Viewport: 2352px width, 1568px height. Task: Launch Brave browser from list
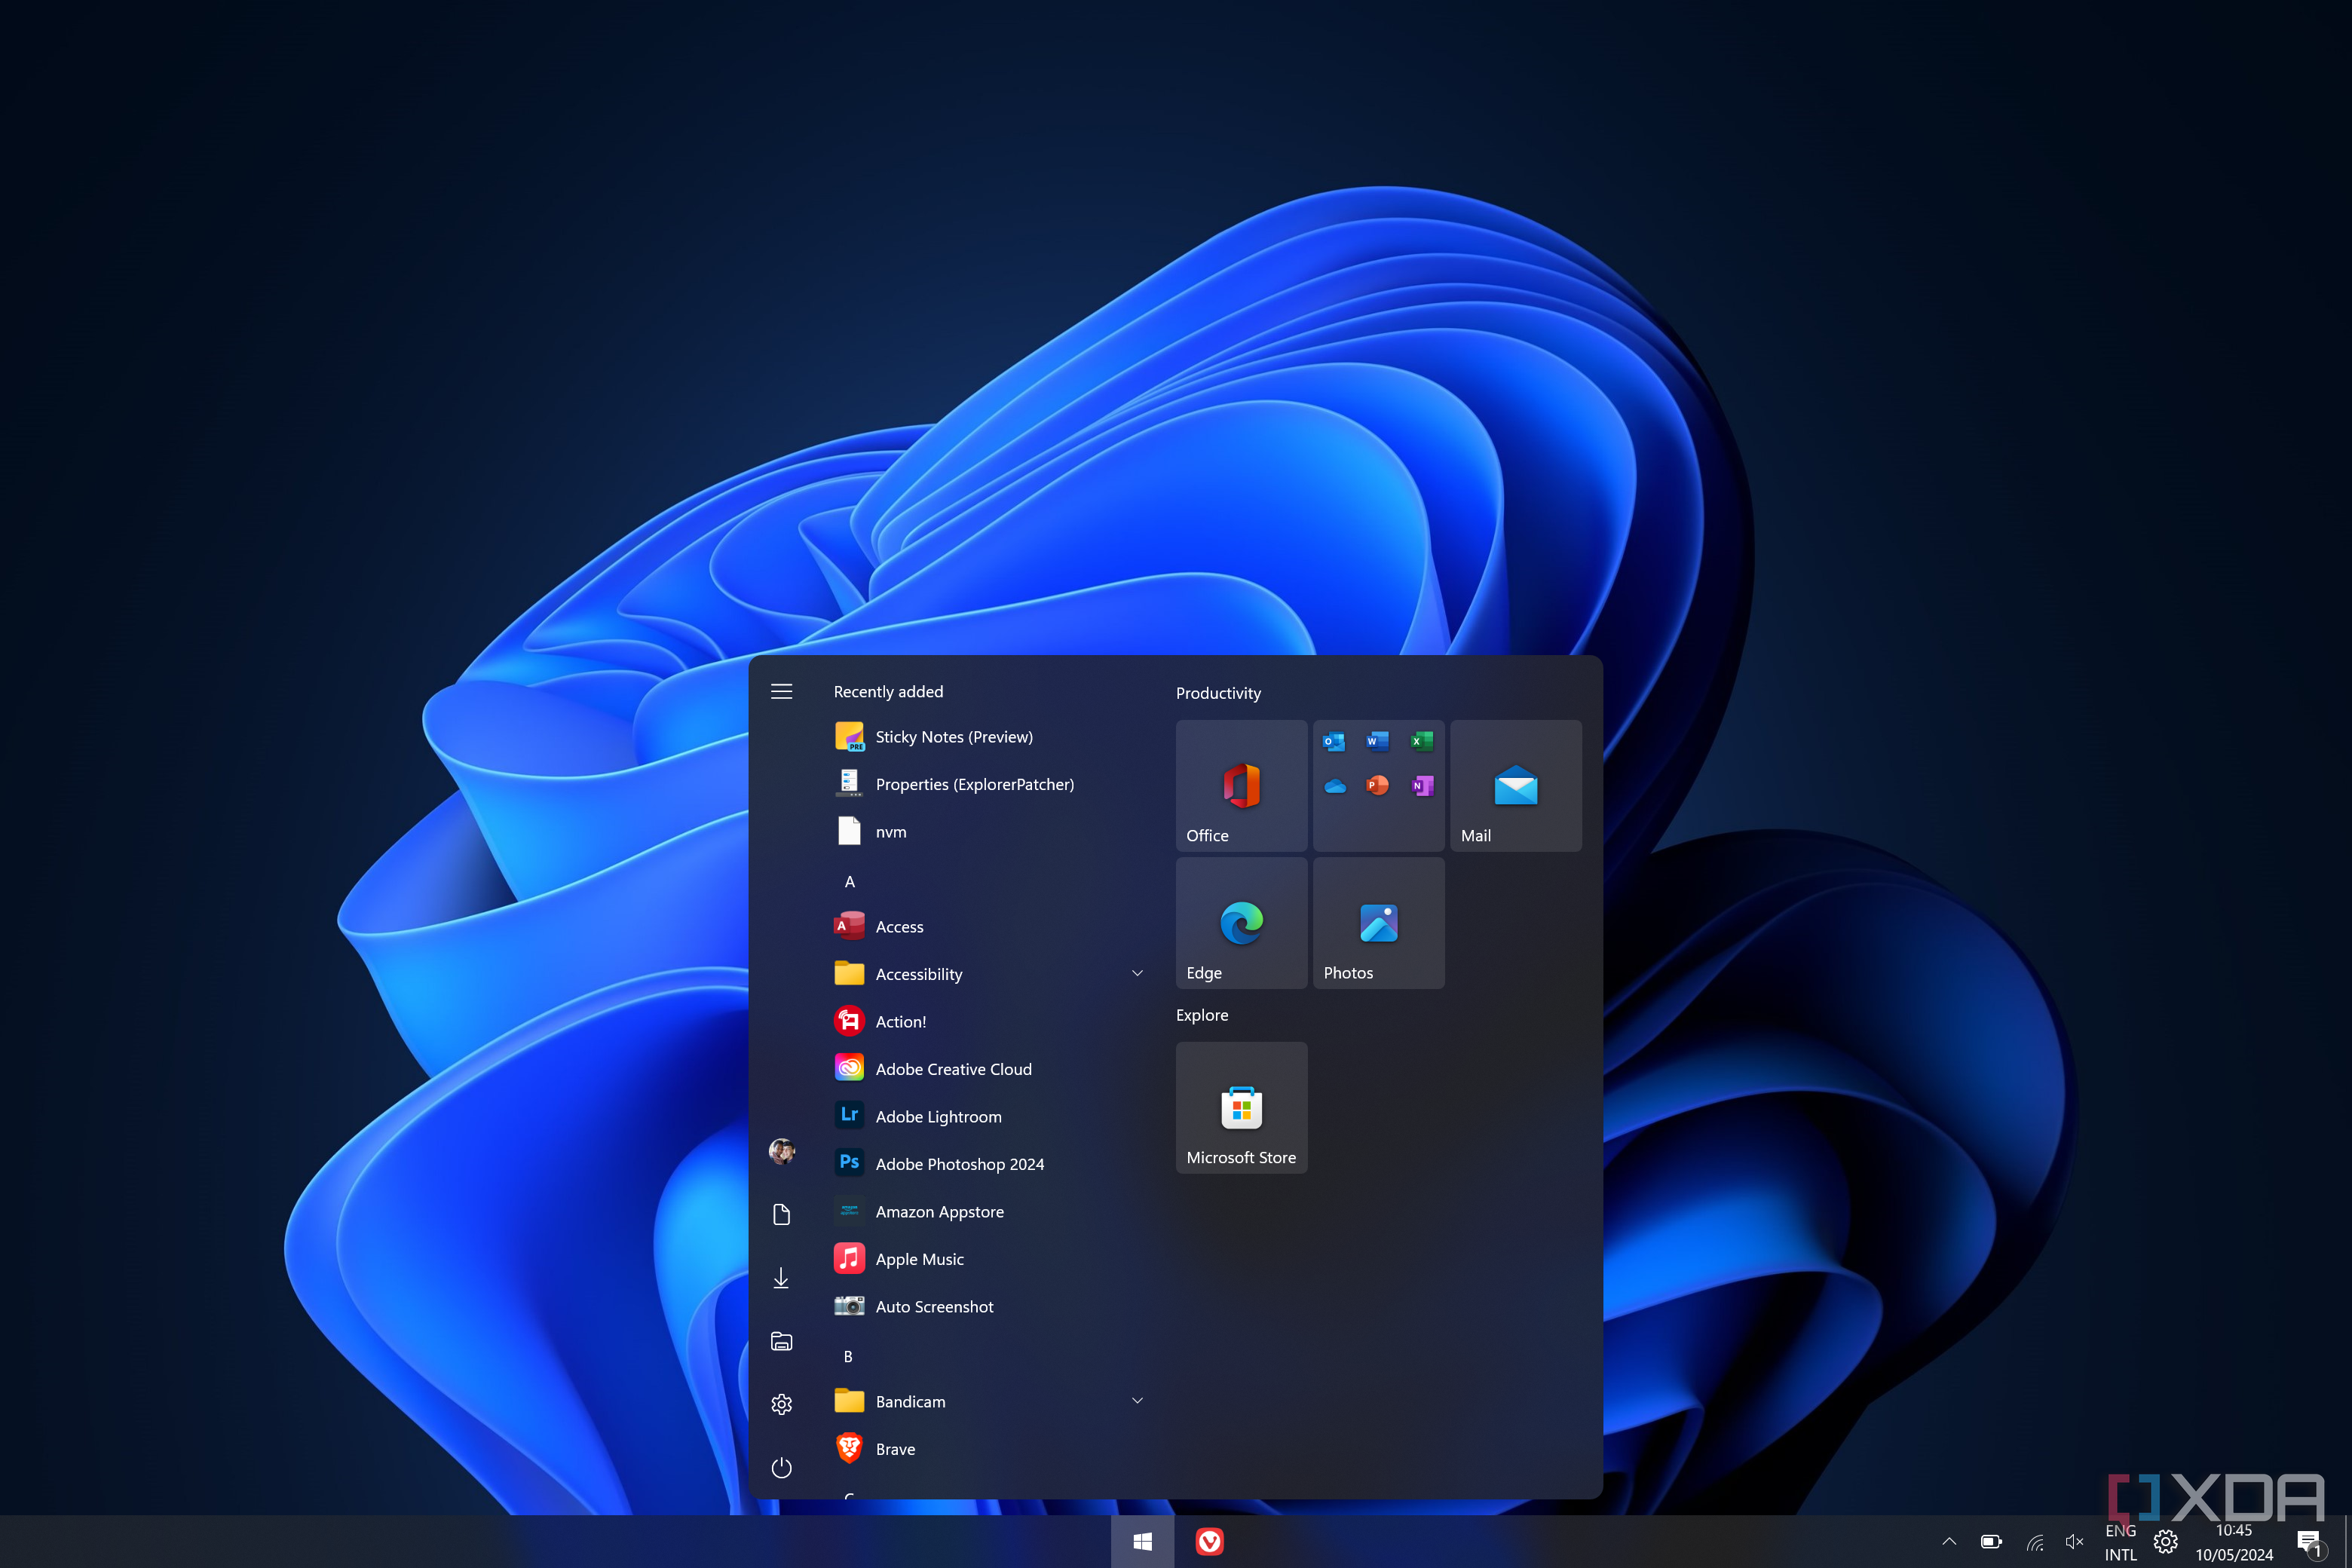pyautogui.click(x=990, y=1449)
